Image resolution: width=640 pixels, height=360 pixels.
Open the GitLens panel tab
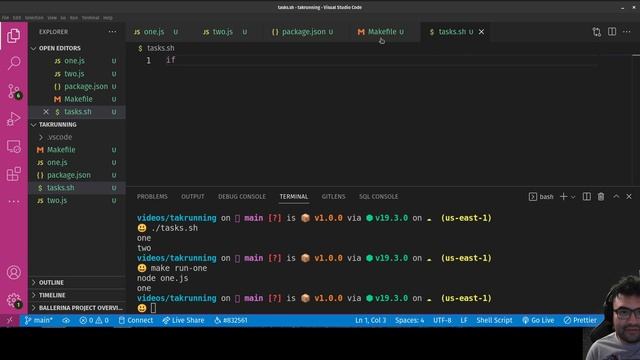pyautogui.click(x=333, y=197)
